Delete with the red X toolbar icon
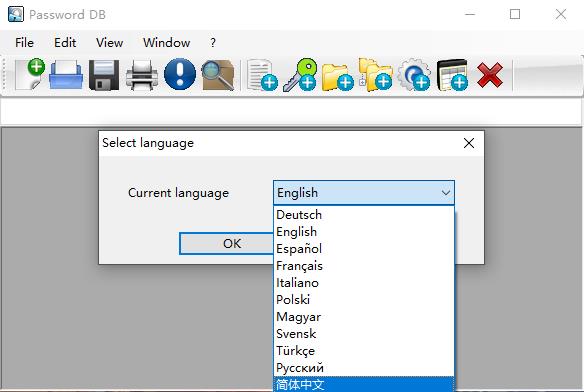 click(x=490, y=75)
